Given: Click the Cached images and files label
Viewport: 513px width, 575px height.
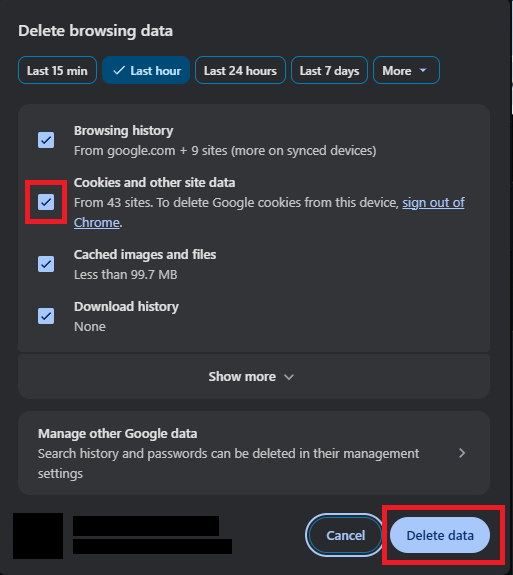Looking at the screenshot, I should click(x=145, y=254).
